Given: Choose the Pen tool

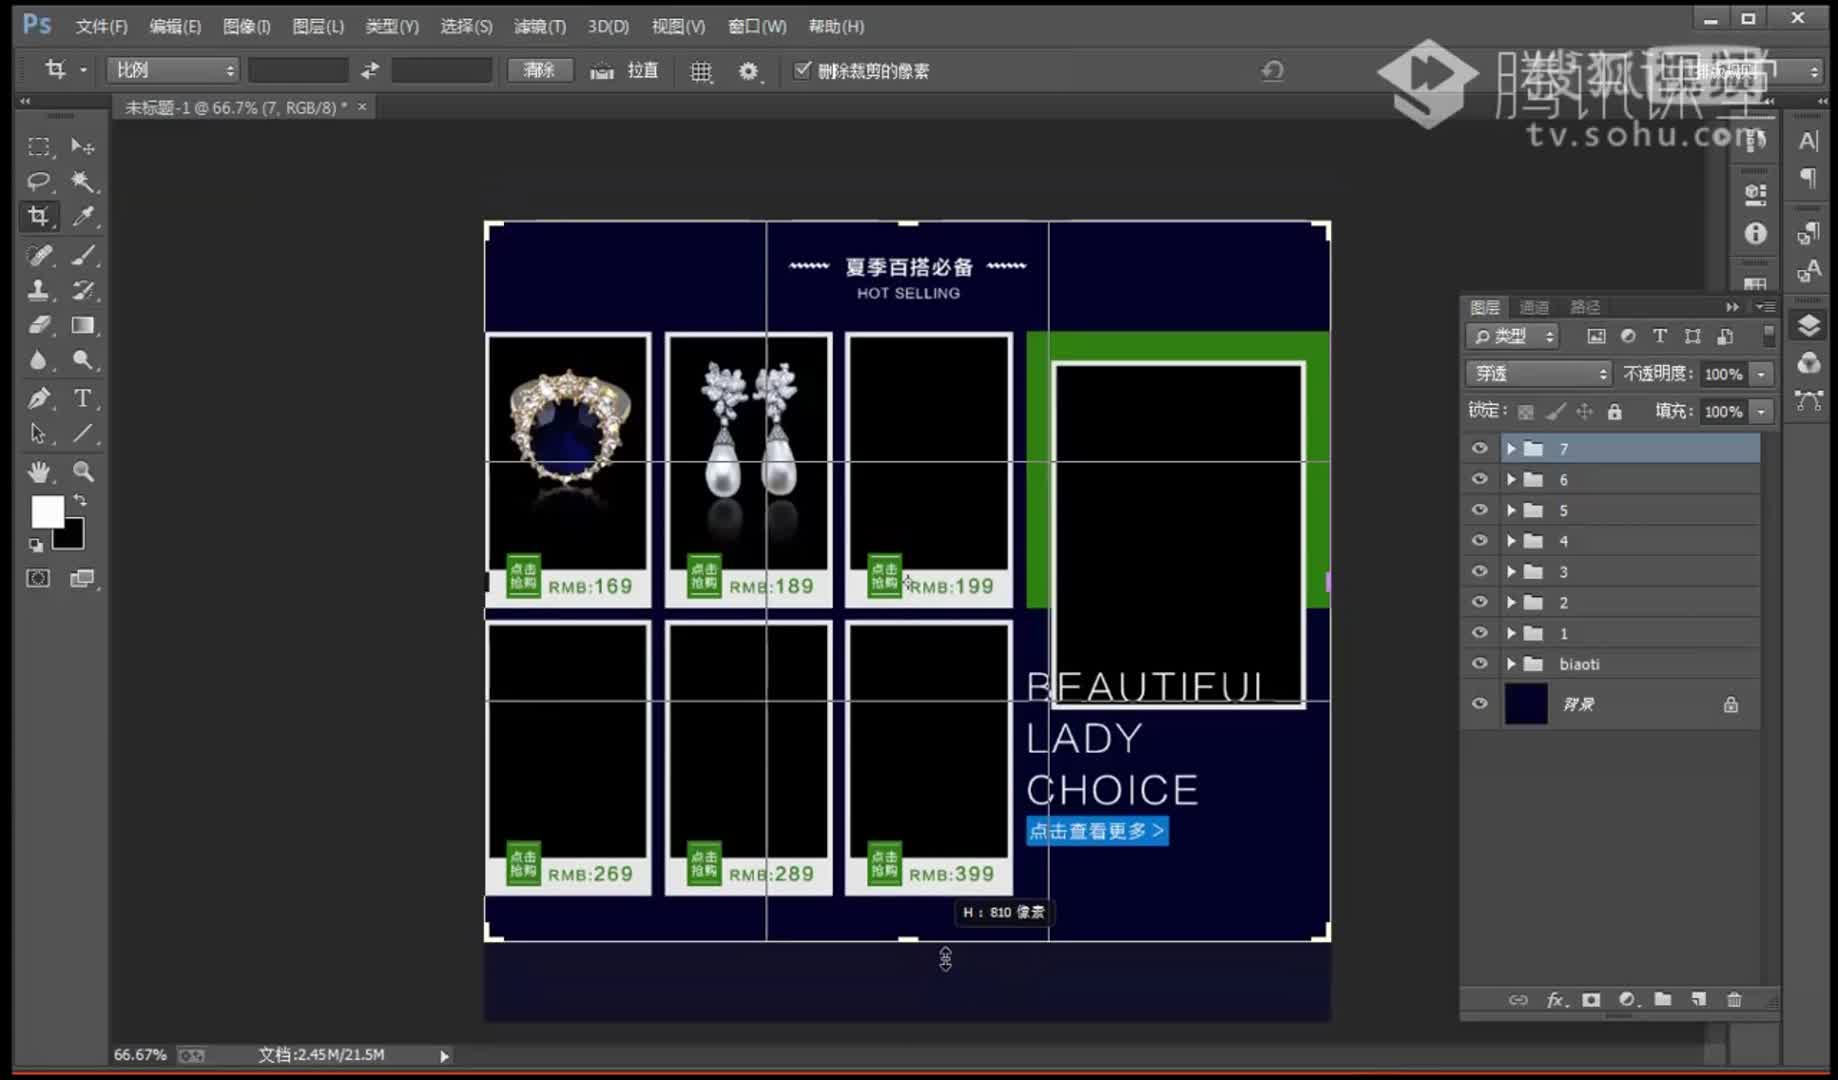Looking at the screenshot, I should (x=38, y=399).
